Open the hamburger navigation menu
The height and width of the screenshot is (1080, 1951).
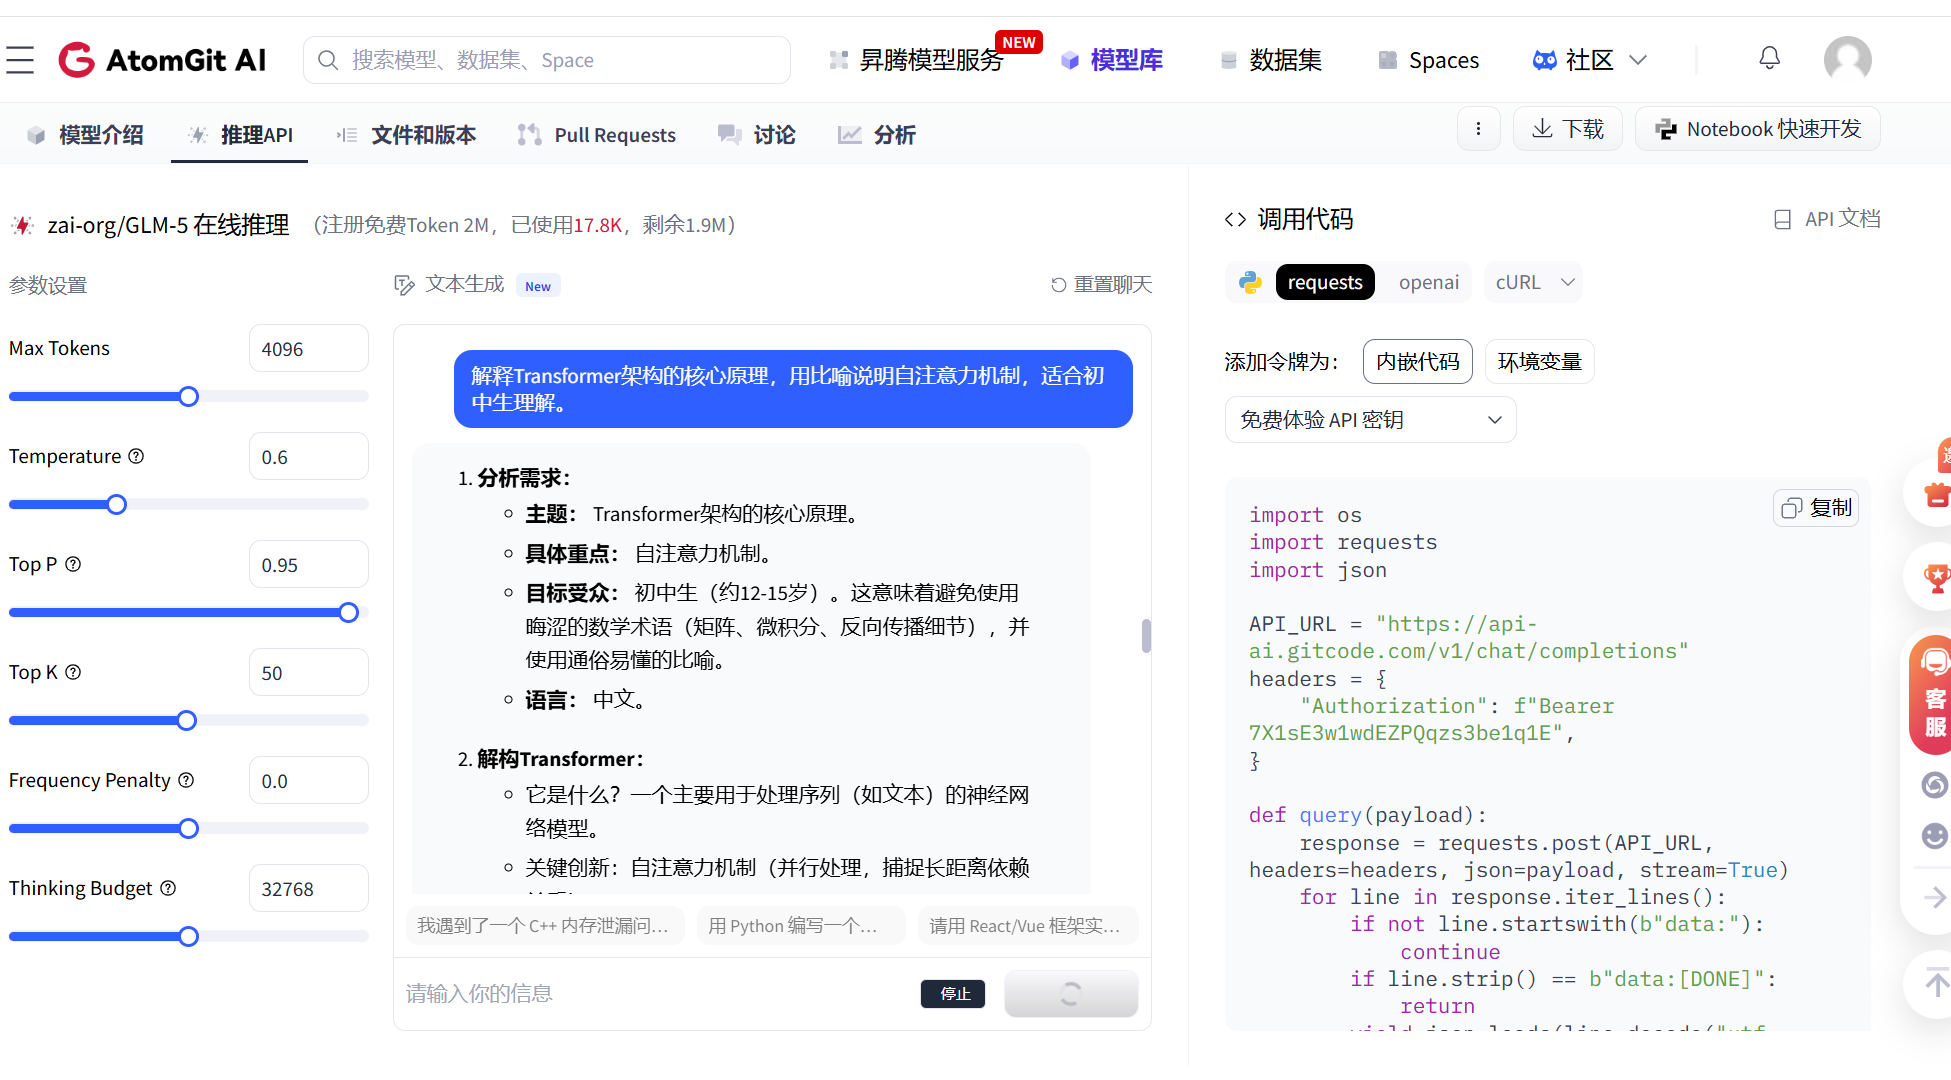[20, 60]
